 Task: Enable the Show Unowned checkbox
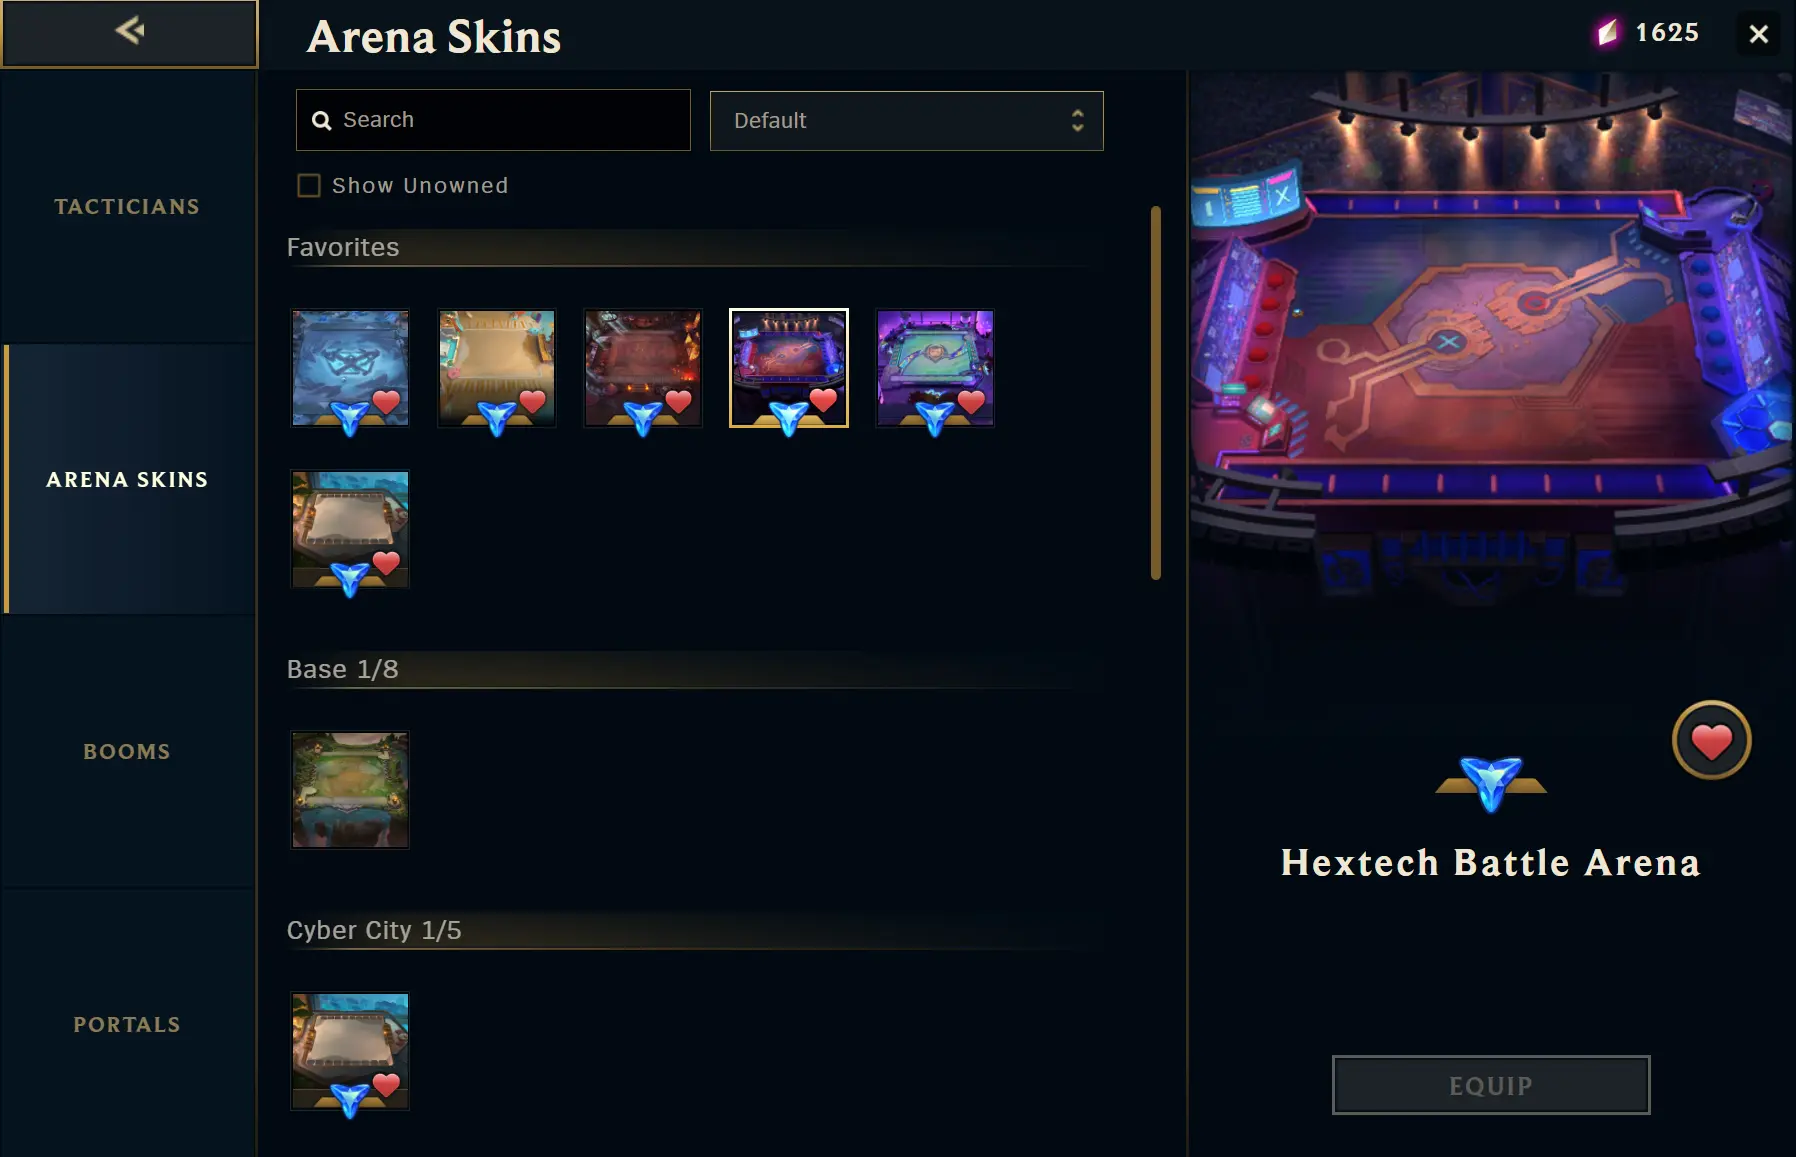(309, 186)
